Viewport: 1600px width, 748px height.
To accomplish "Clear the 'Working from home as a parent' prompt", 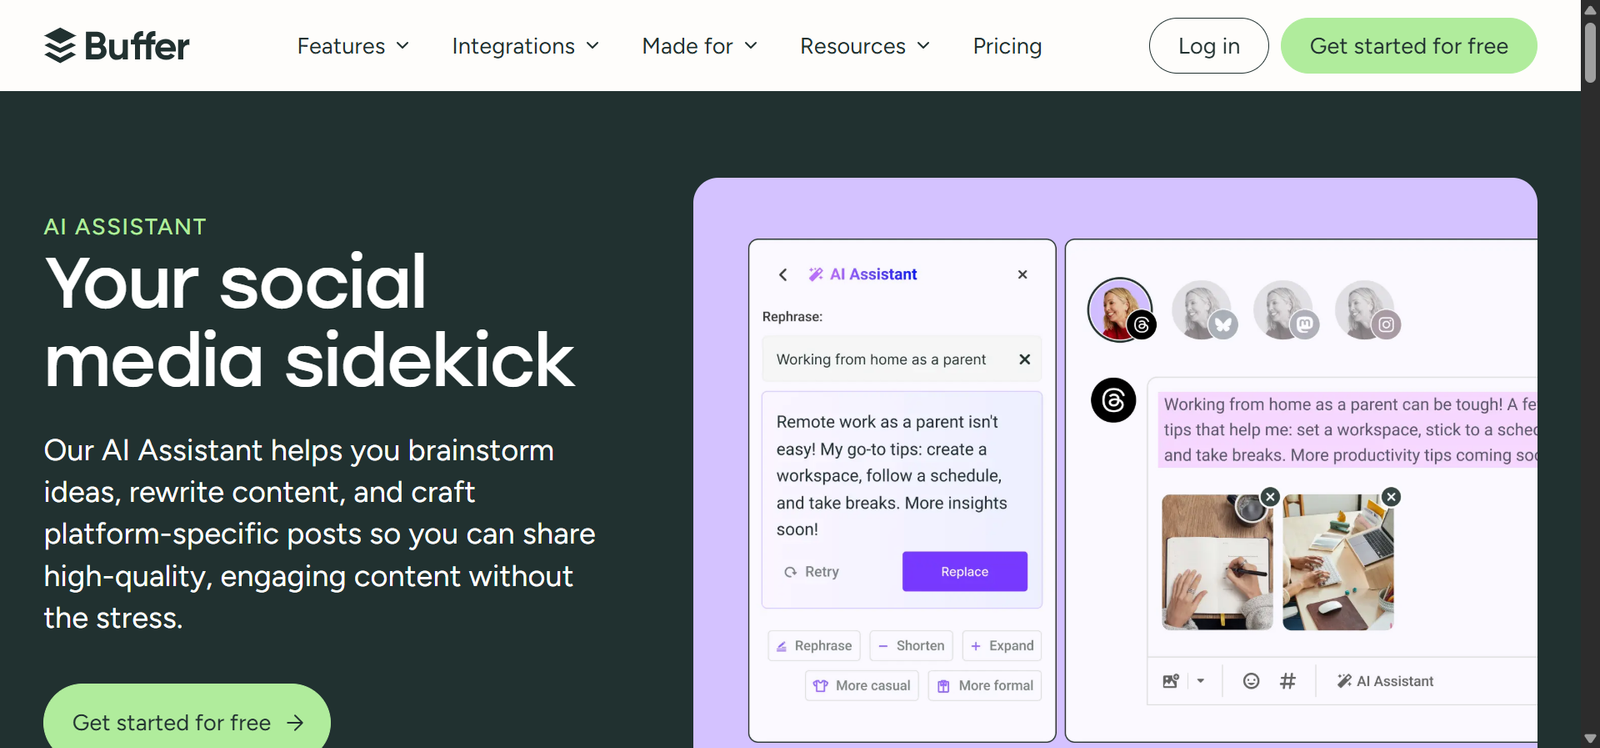I will tap(1024, 359).
